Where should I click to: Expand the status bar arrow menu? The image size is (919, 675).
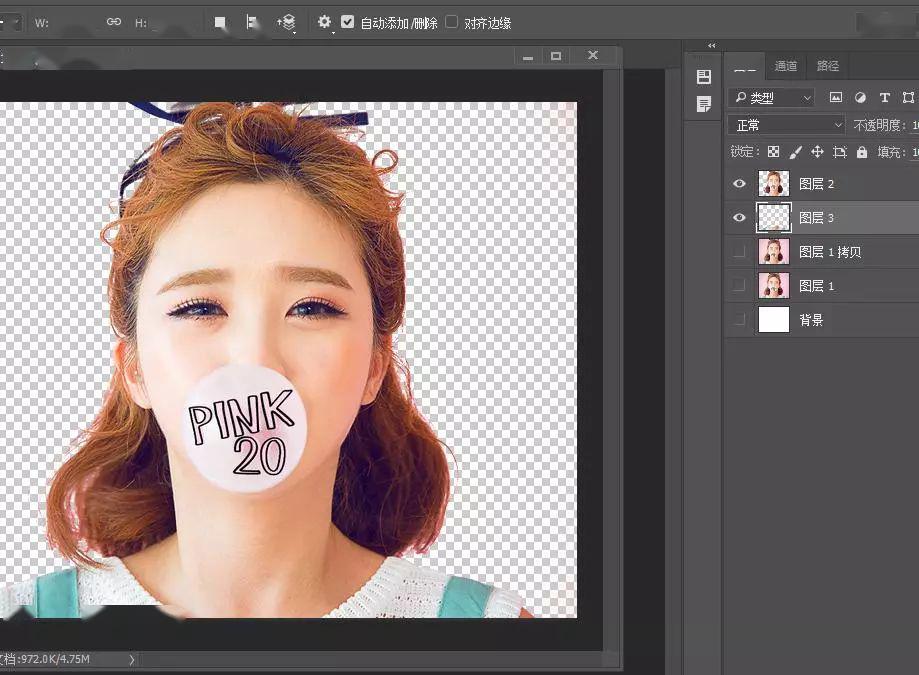tap(132, 660)
